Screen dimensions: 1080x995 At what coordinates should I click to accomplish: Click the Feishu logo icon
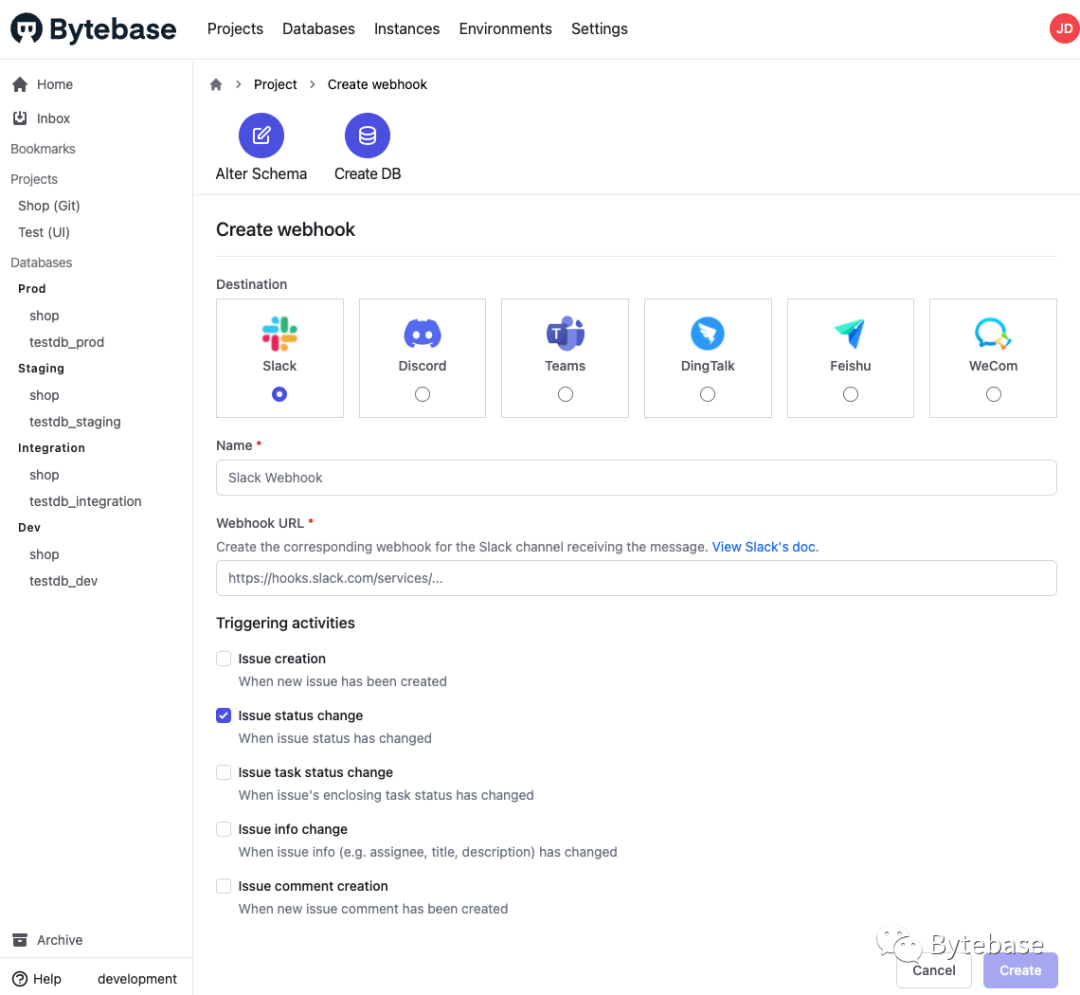pyautogui.click(x=850, y=334)
